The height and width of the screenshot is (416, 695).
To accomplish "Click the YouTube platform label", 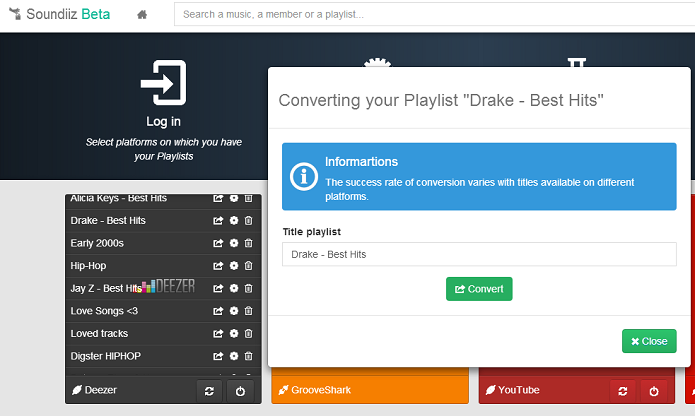I will point(513,390).
